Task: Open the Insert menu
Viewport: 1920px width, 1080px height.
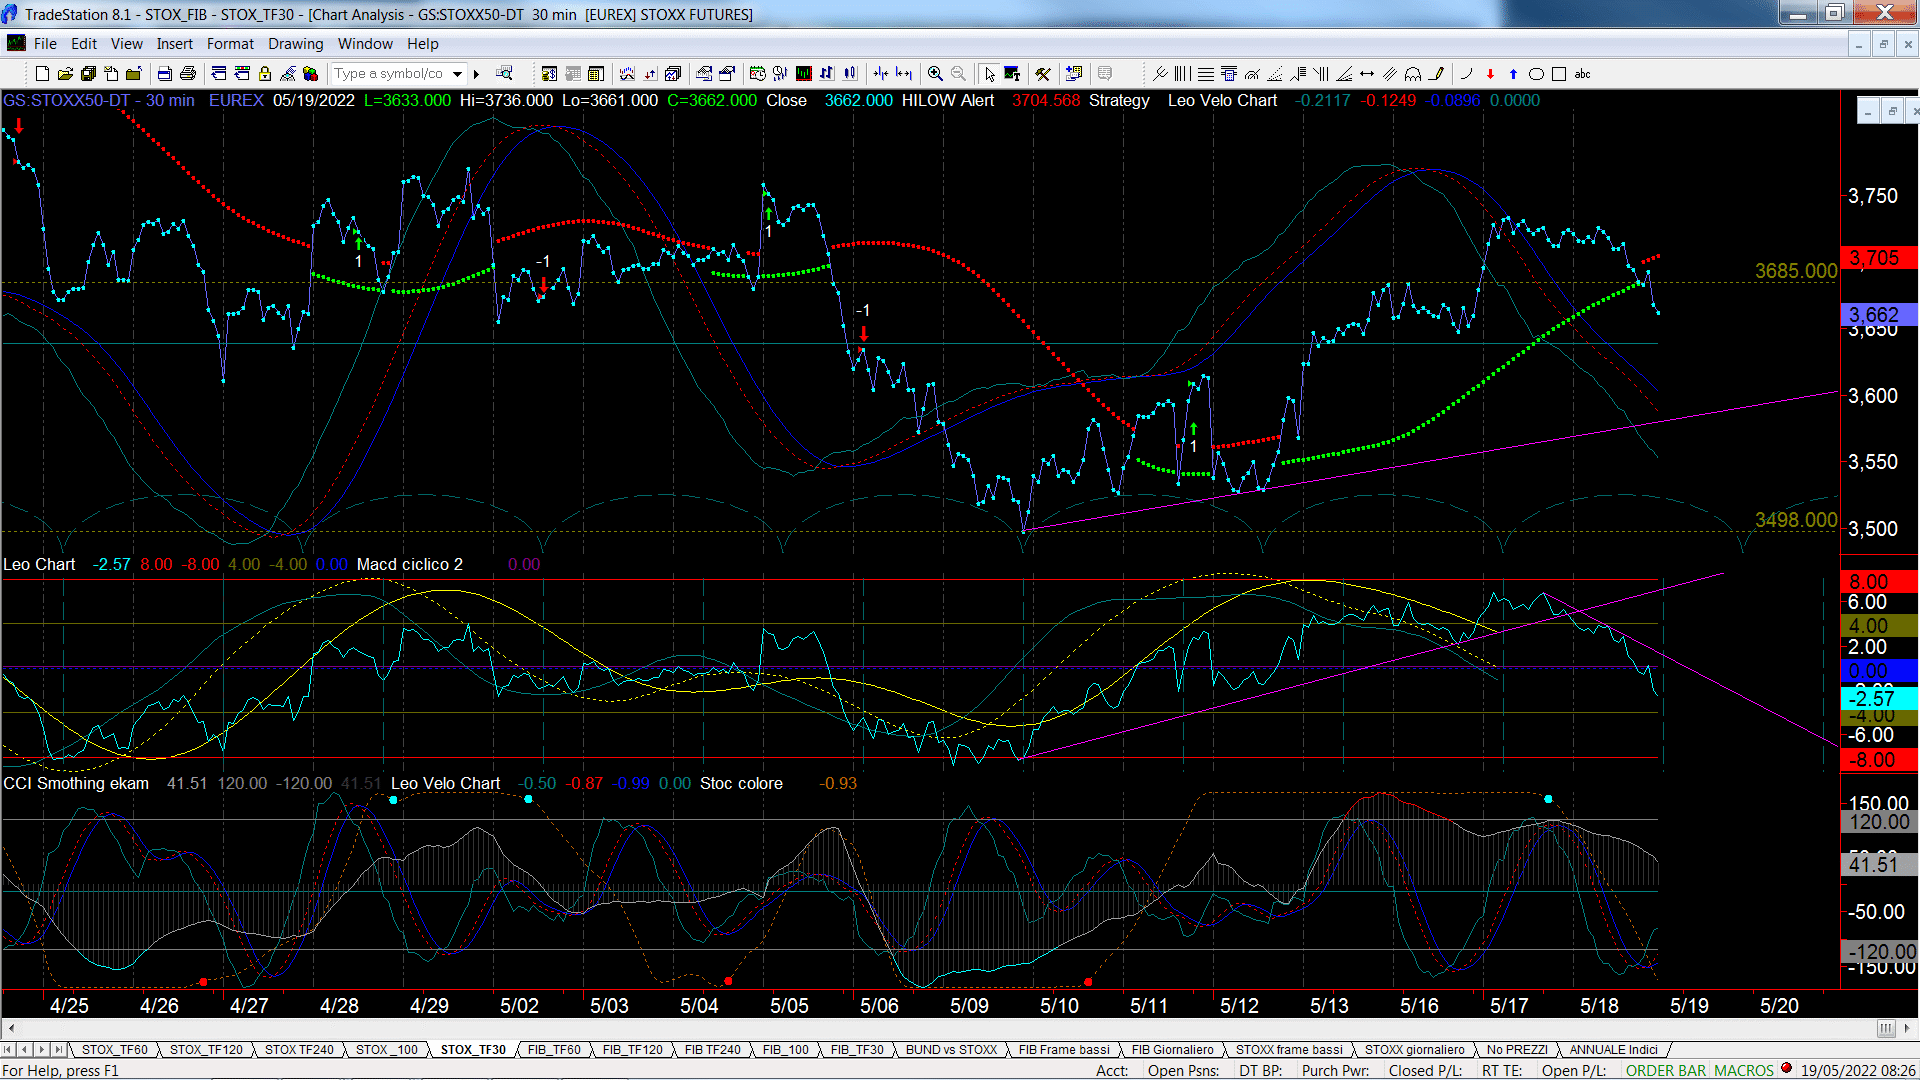Action: point(175,44)
